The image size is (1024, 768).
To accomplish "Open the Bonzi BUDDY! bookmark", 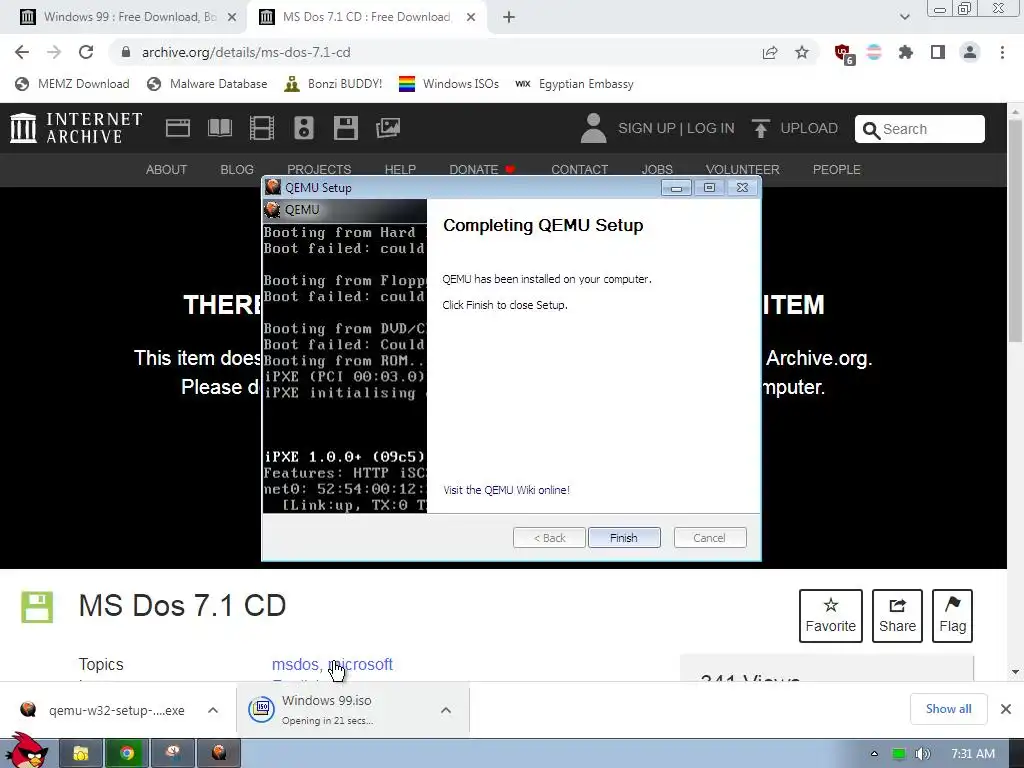I will pos(333,84).
